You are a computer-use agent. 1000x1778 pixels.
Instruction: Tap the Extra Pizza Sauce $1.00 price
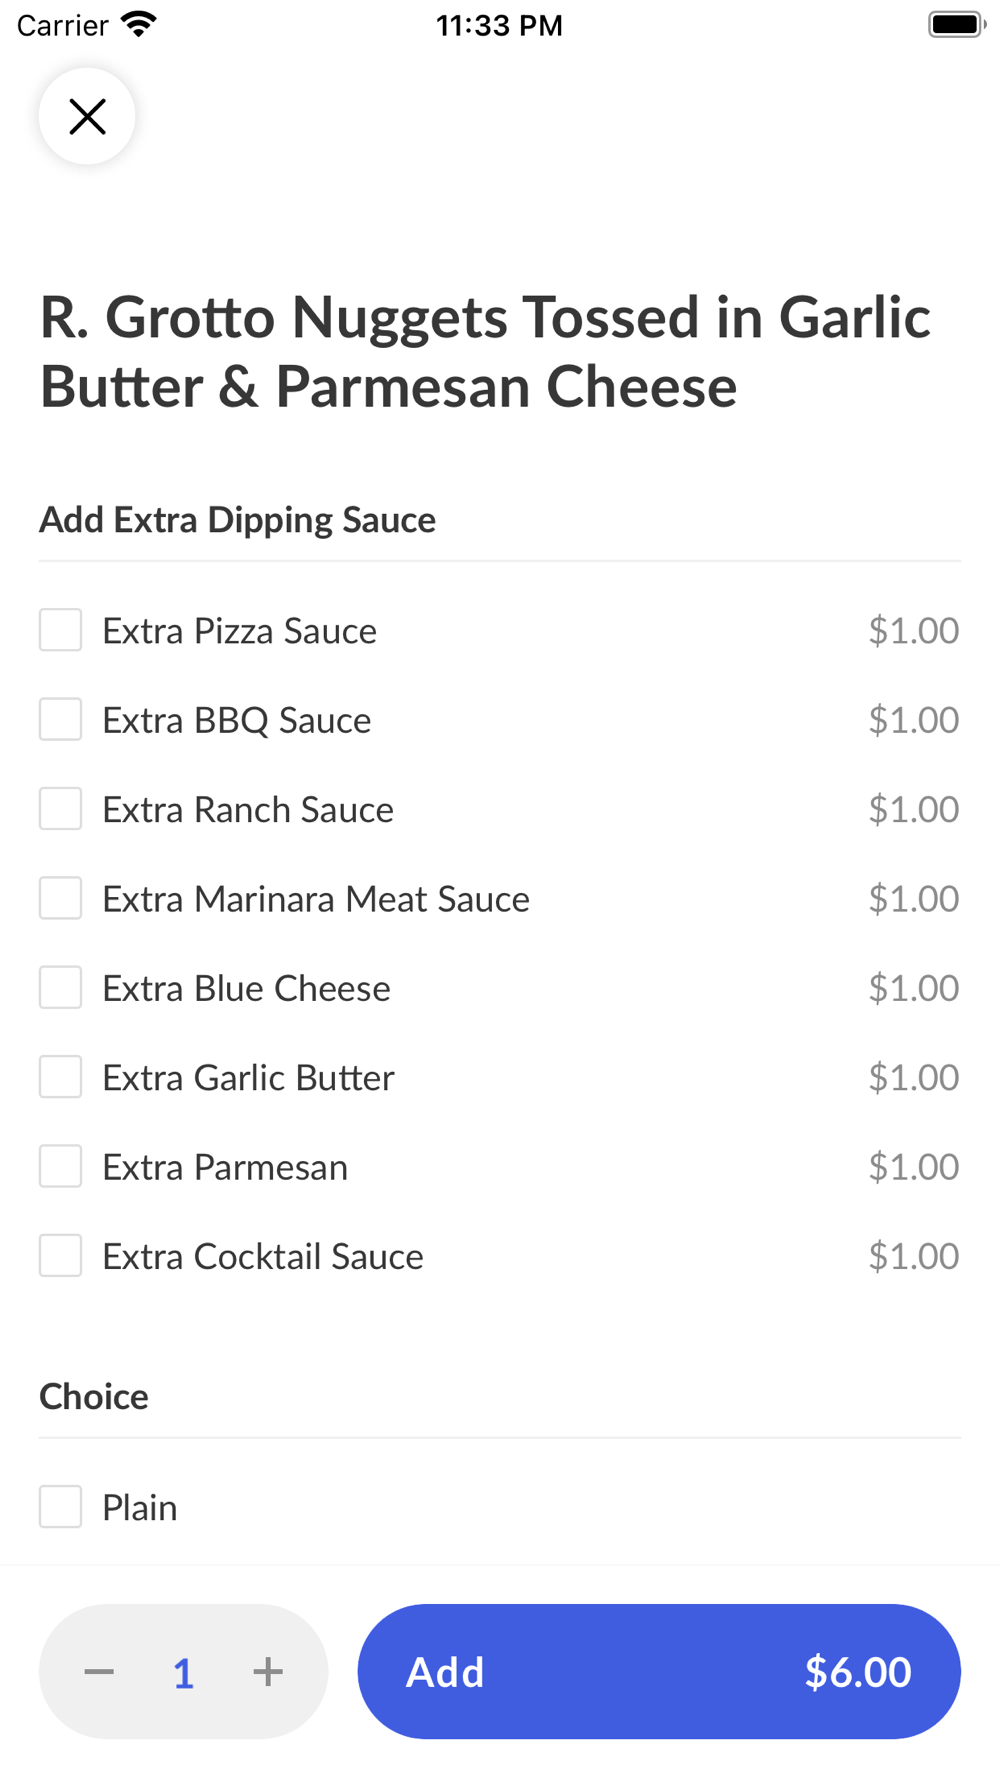913,631
